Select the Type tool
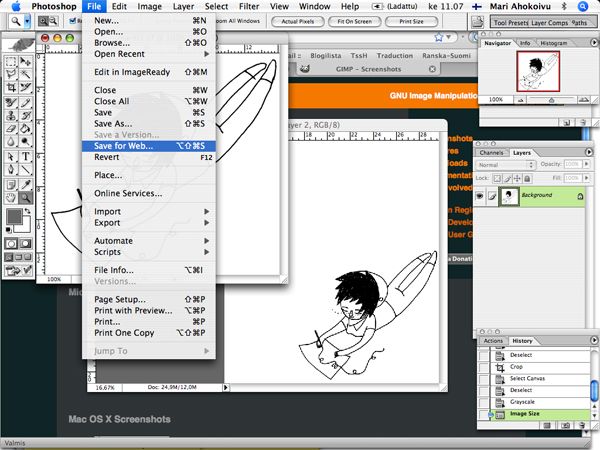The width and height of the screenshot is (600, 450). pos(26,156)
